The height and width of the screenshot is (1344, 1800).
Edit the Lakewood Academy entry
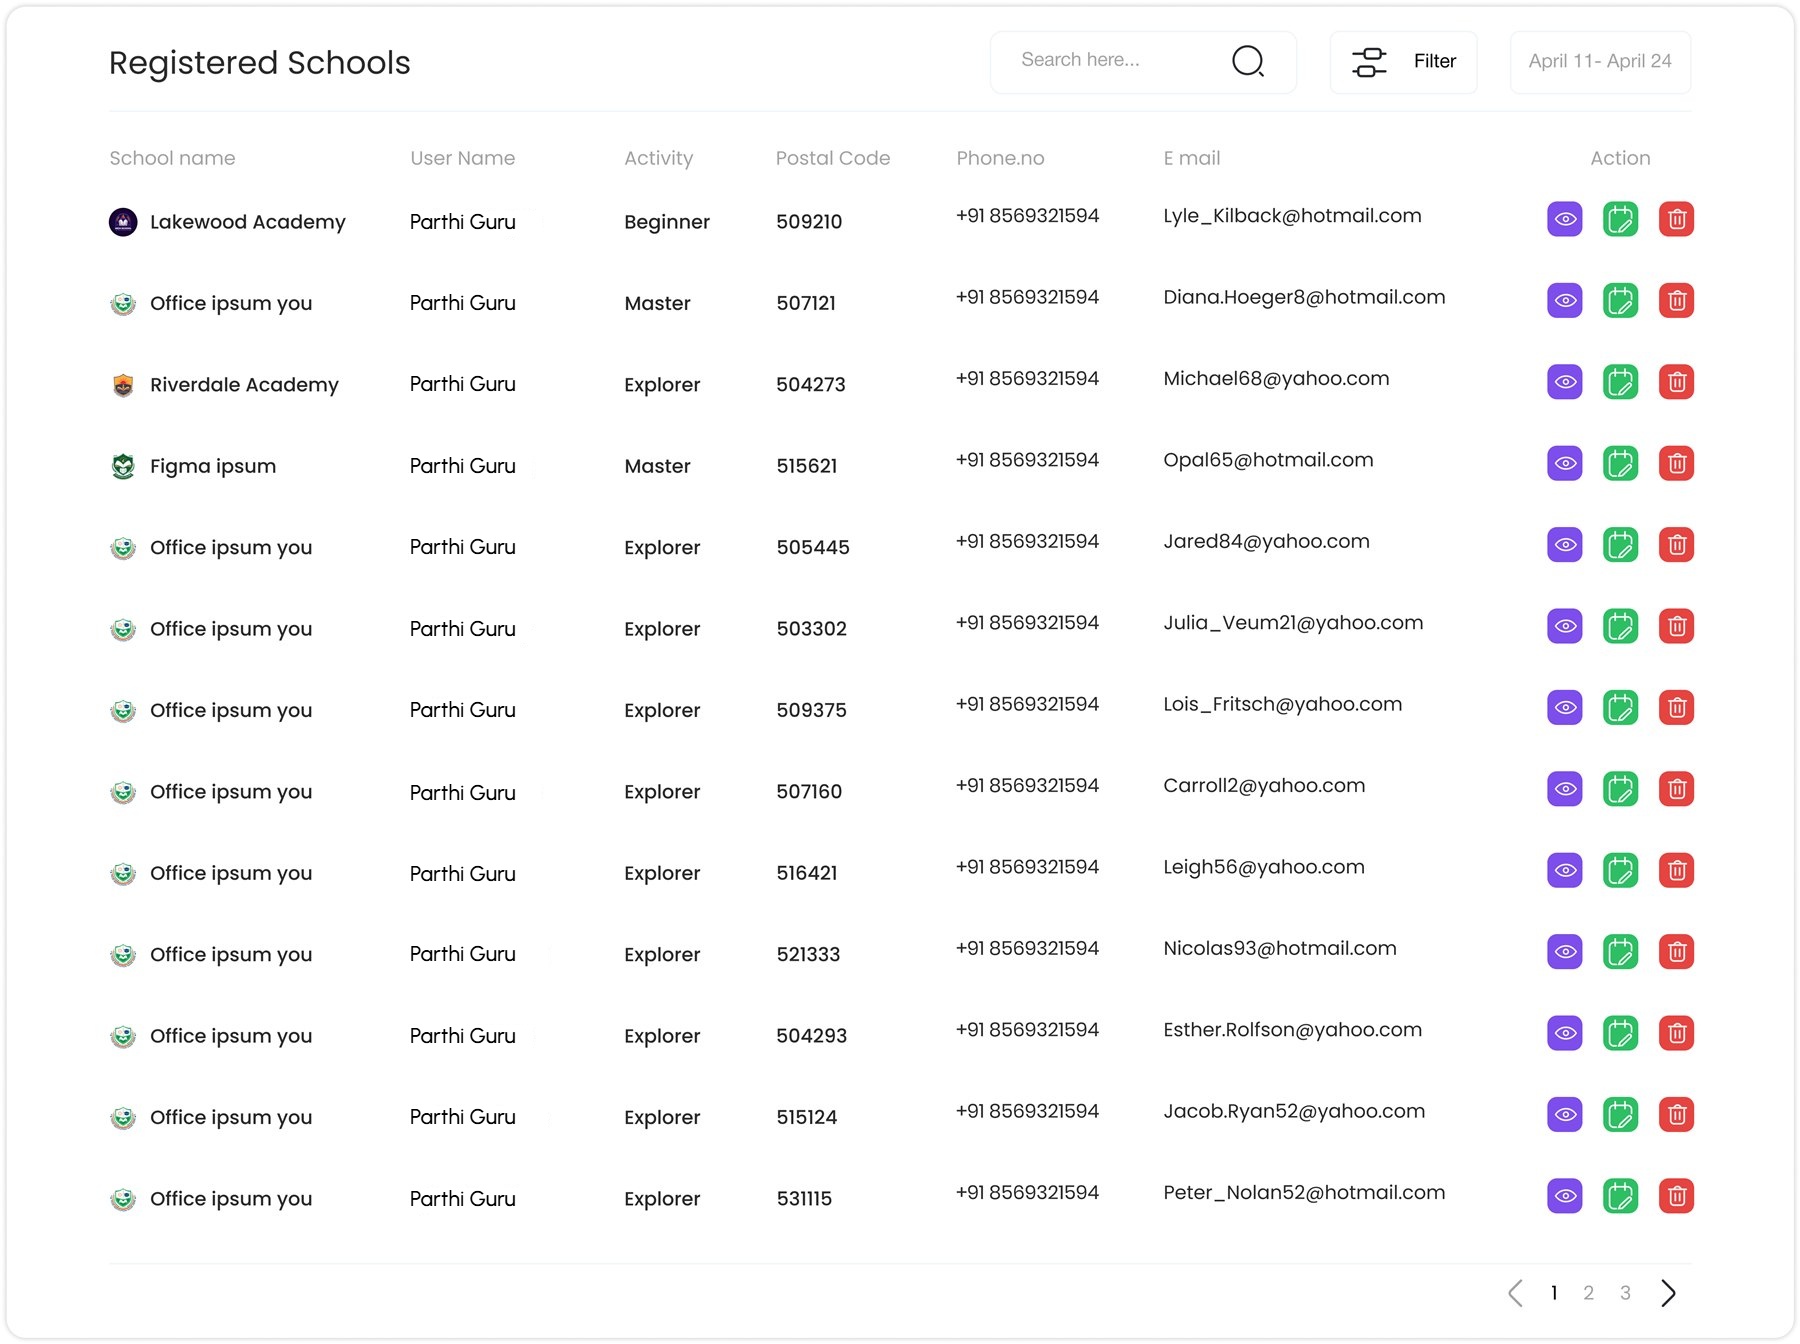click(x=1620, y=219)
